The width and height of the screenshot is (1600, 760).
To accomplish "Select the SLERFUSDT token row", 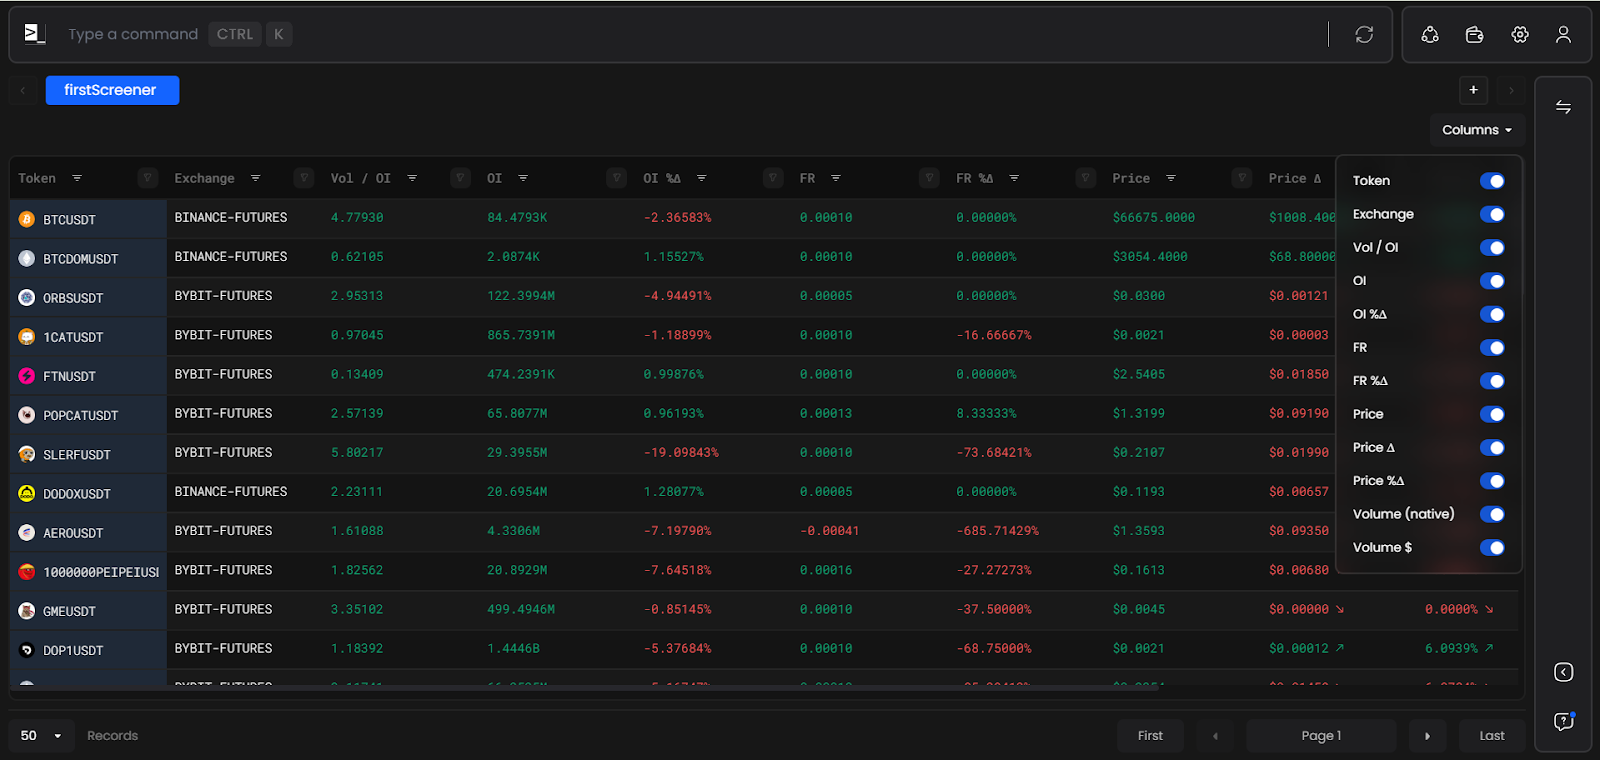I will [x=88, y=454].
